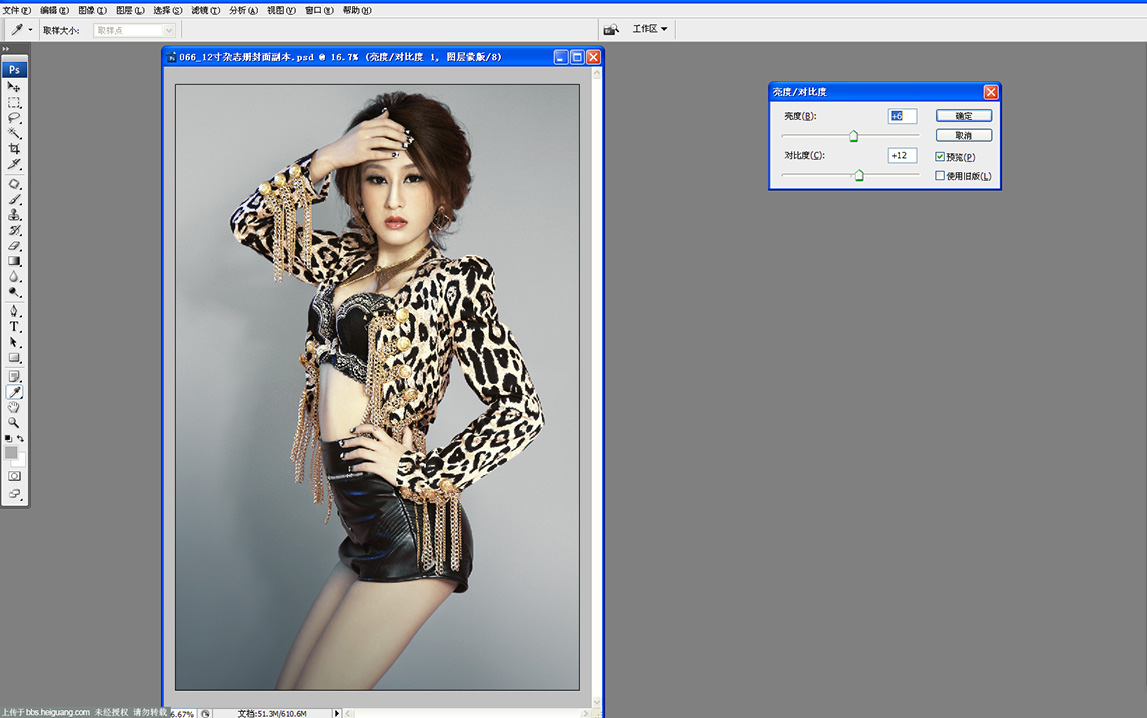
Task: Open the 工作区 workspace dropdown
Action: (x=650, y=29)
